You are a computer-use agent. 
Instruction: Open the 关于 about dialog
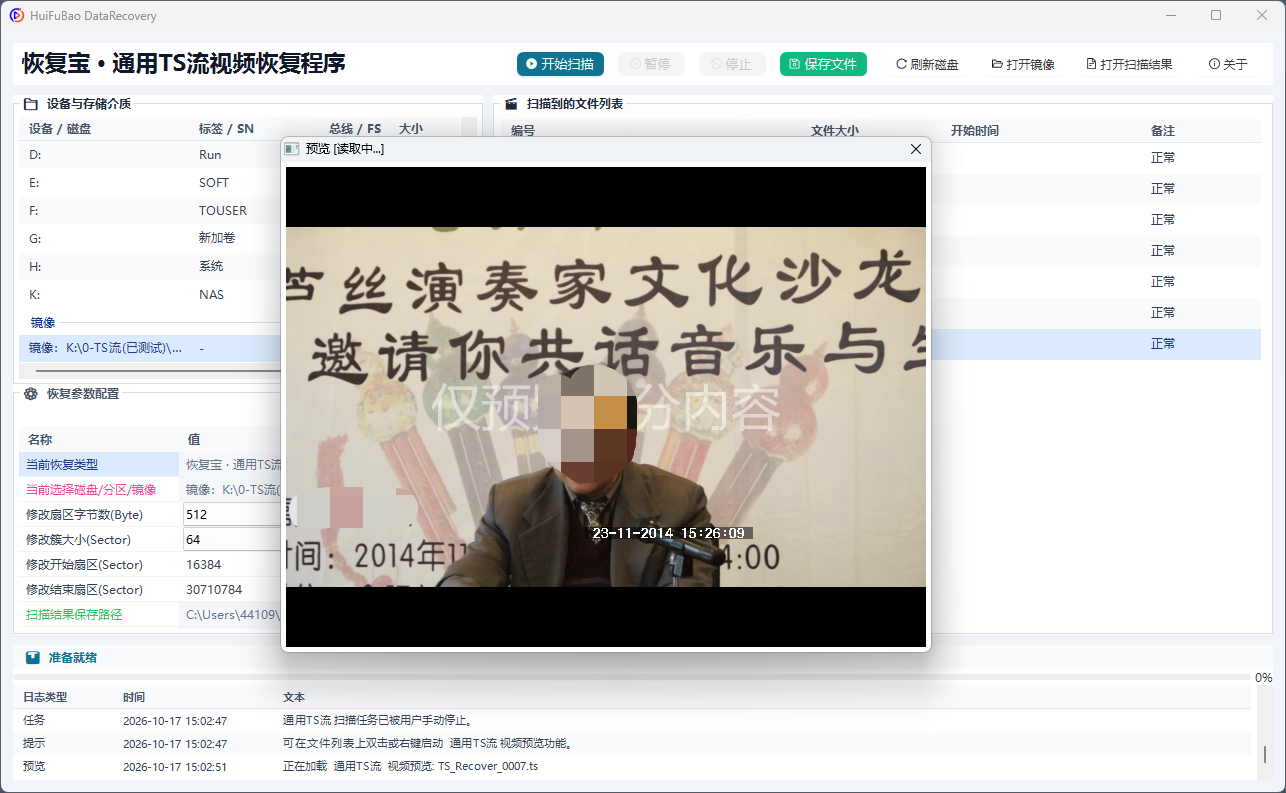point(1228,64)
